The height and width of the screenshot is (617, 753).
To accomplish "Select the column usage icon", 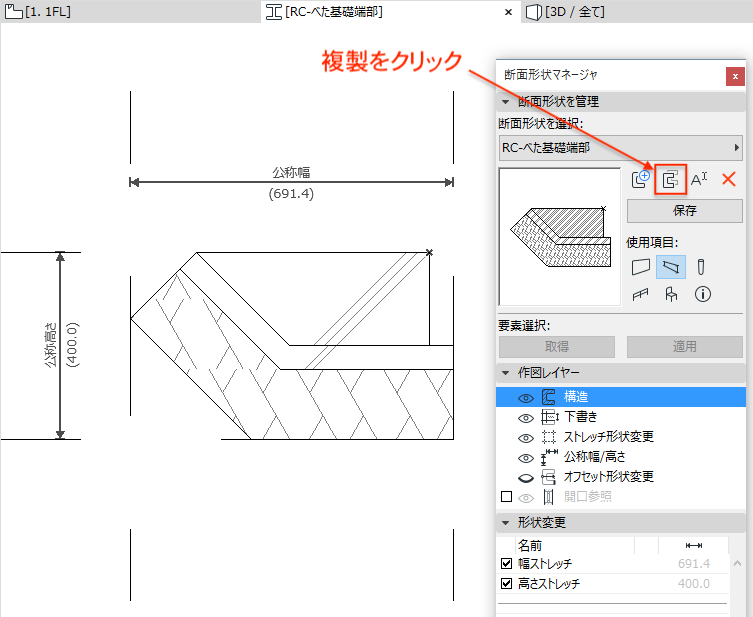I will point(701,266).
